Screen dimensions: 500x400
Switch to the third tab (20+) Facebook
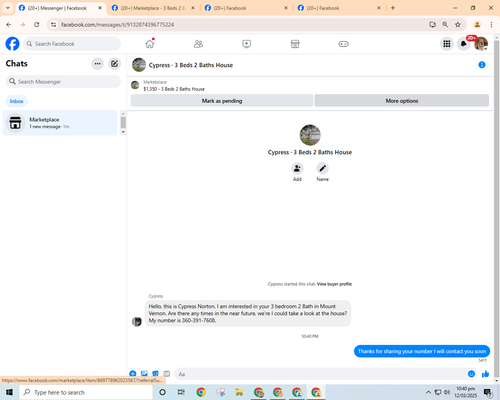point(247,8)
